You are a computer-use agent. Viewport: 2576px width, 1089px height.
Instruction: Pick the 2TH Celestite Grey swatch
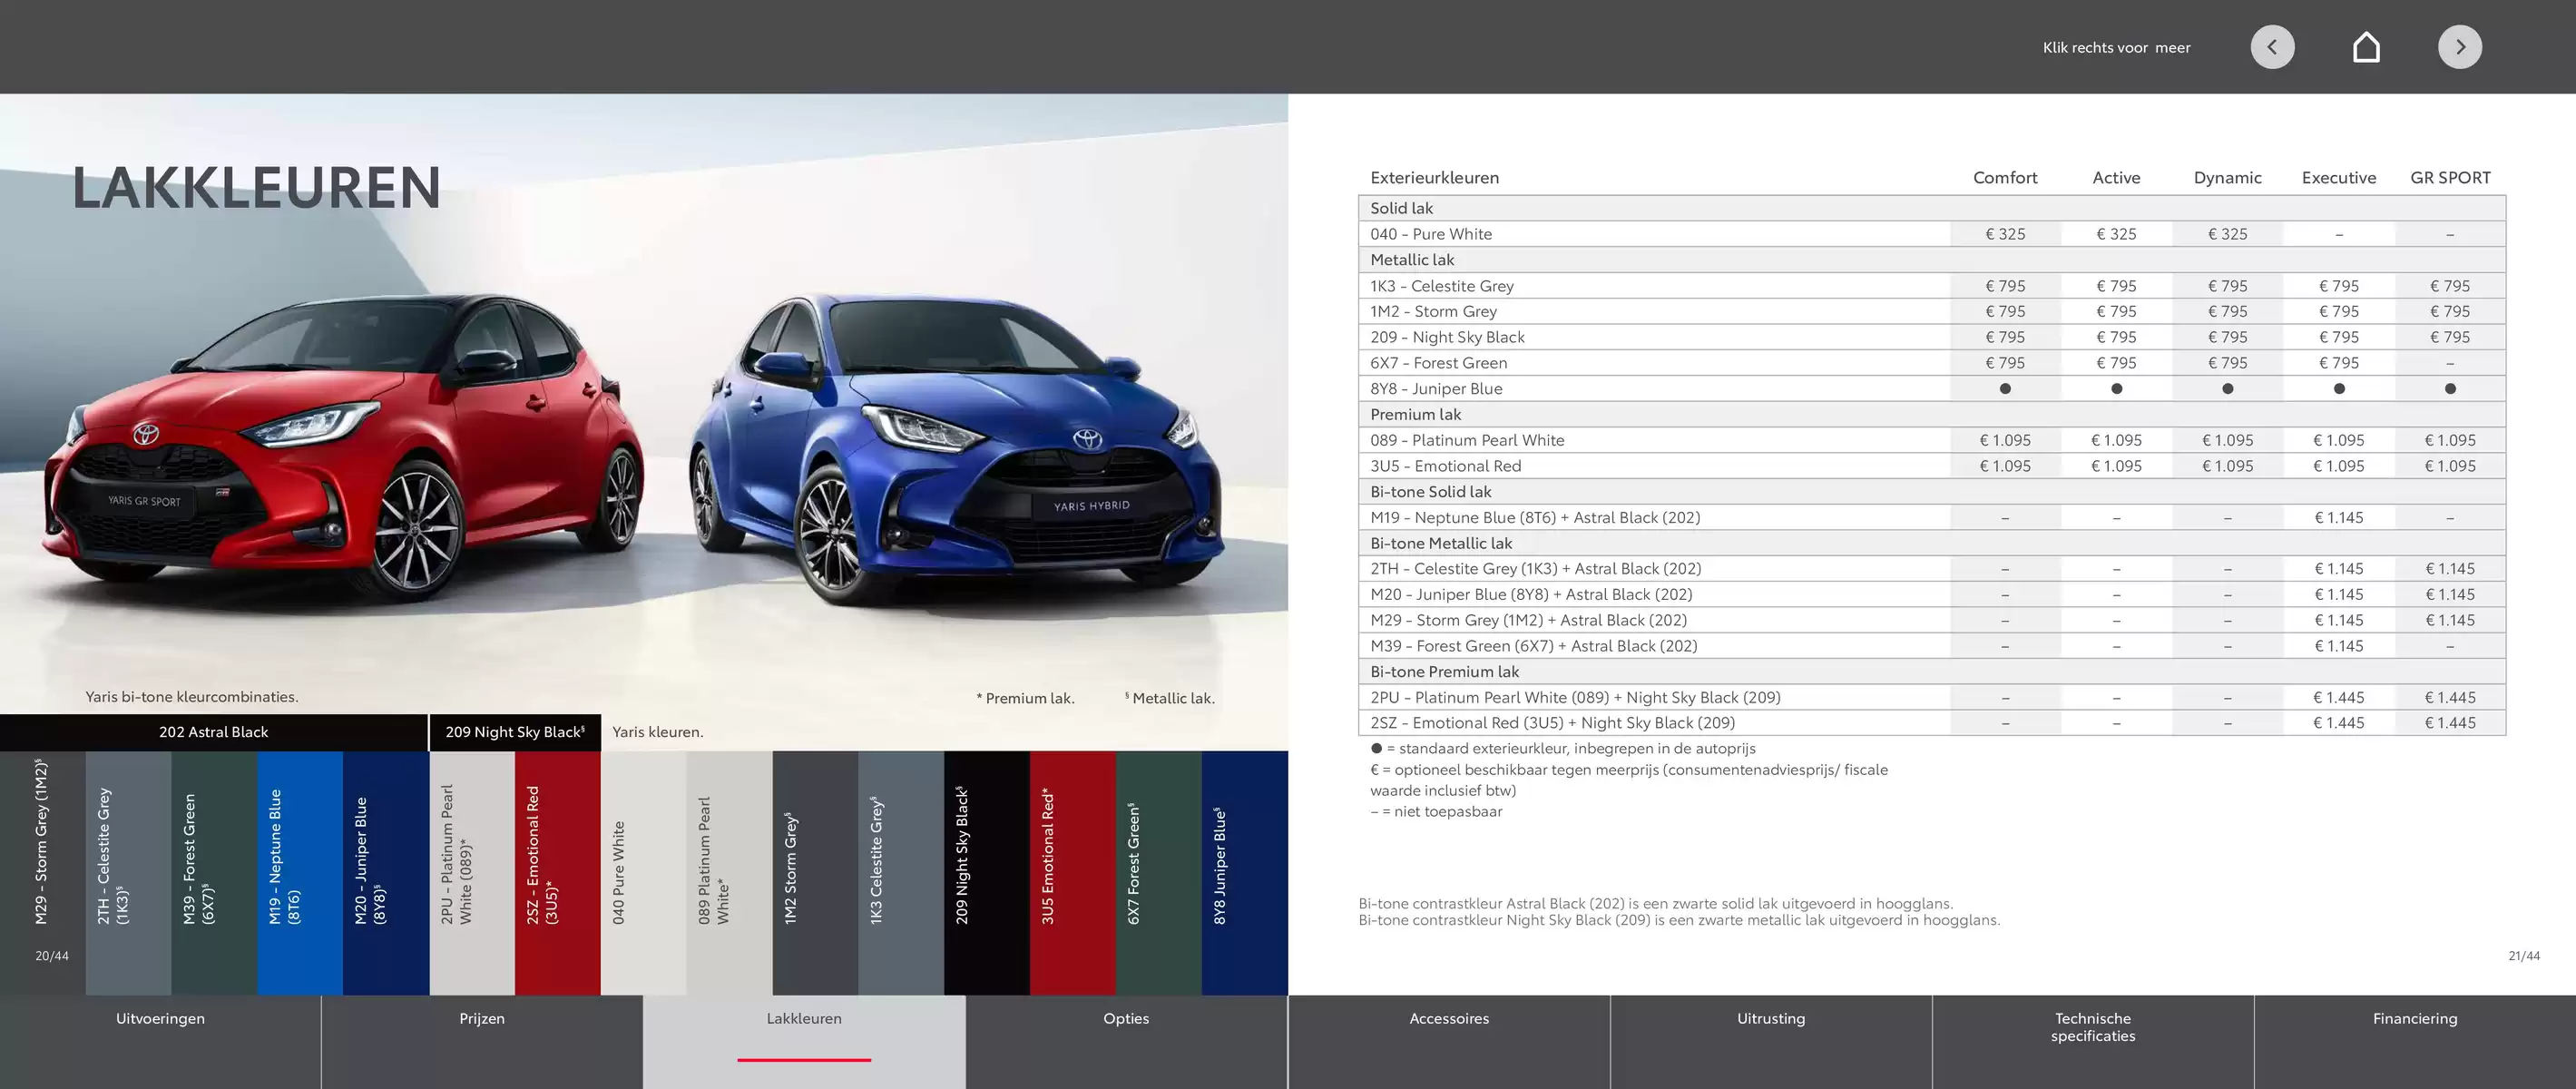click(128, 872)
